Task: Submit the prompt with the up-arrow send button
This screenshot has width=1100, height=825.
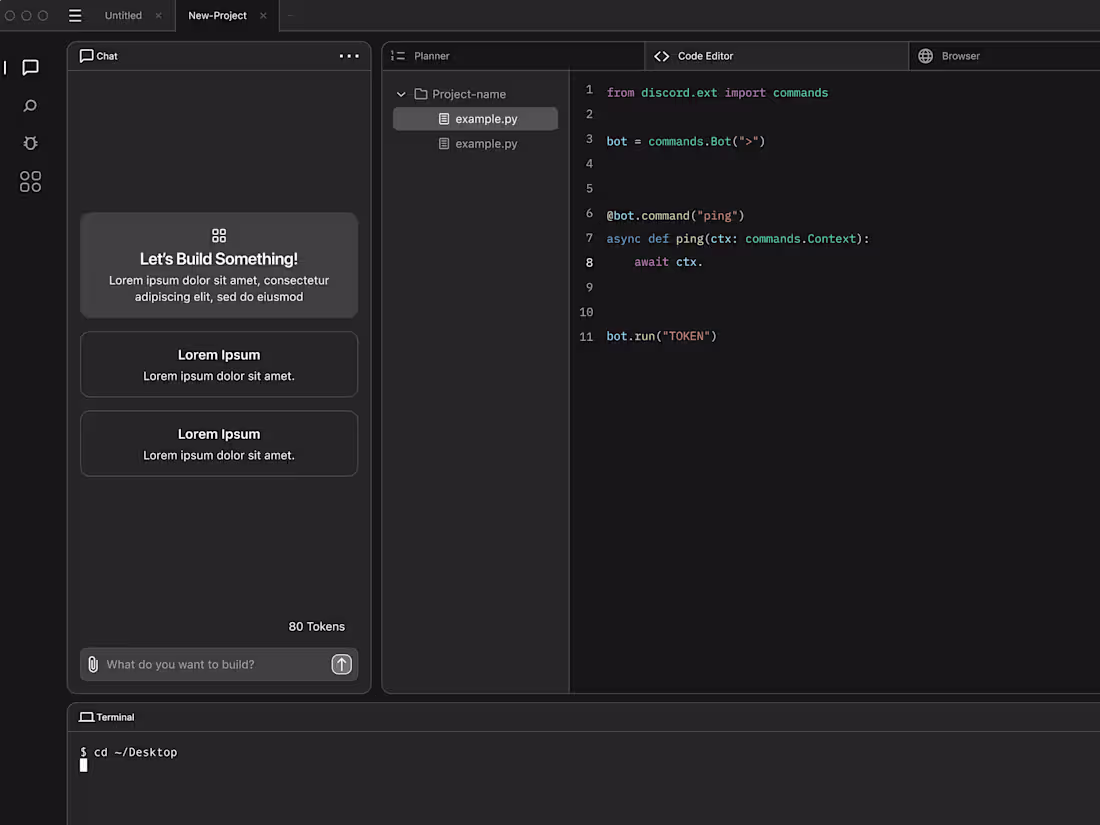Action: click(341, 664)
